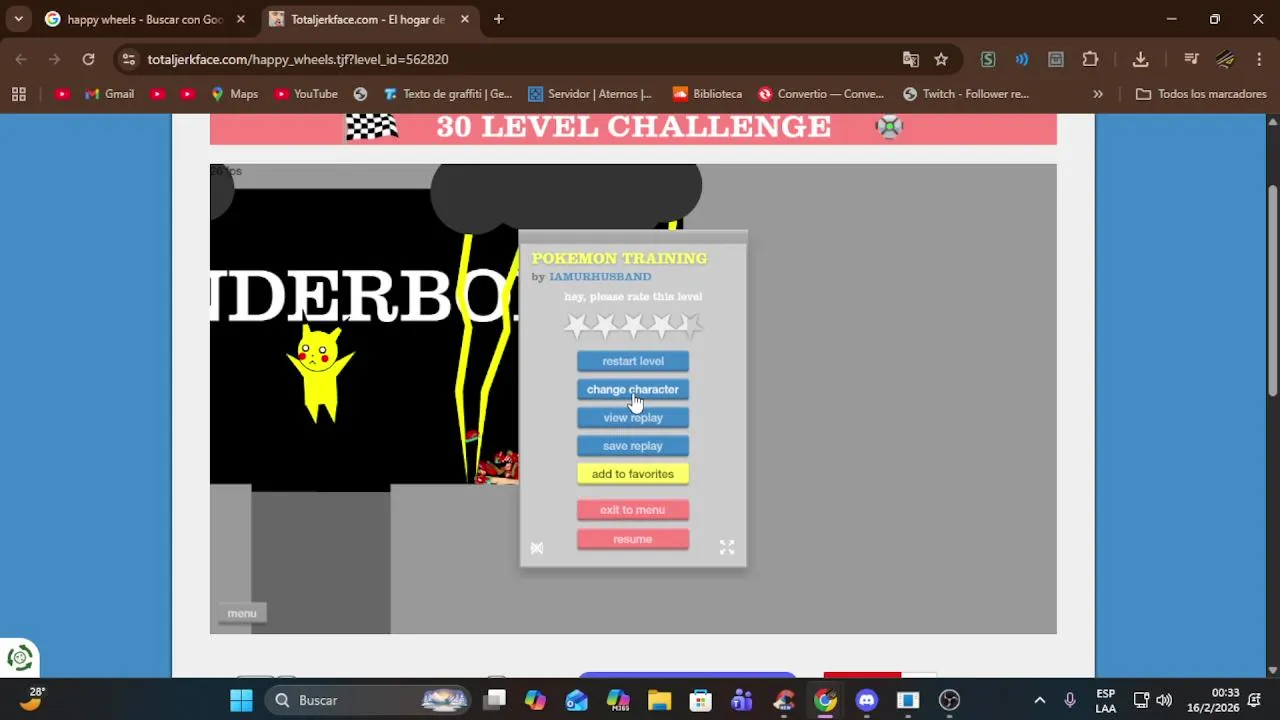Rate level with first star
1280x720 pixels.
[576, 324]
